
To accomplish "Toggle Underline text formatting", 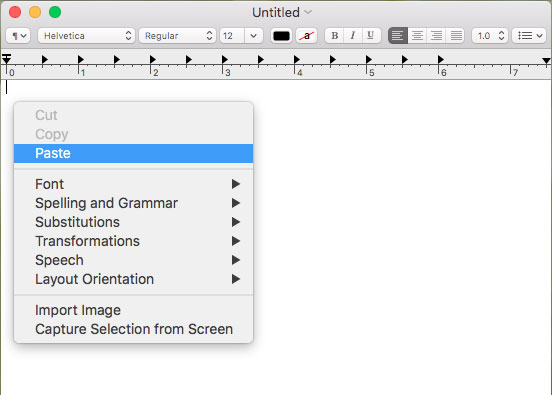I will (x=371, y=36).
